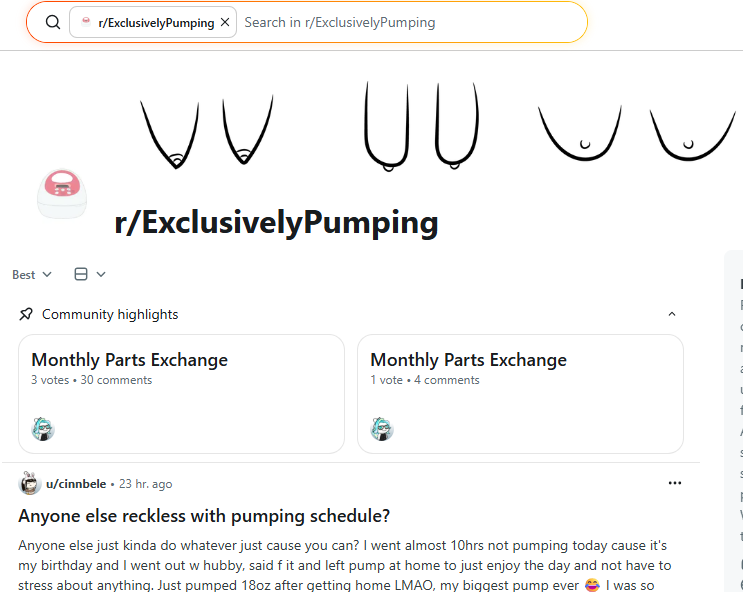Image resolution: width=743 pixels, height=592 pixels.
Task: Click the r/ExclusivelyPumping community title
Action: [276, 223]
